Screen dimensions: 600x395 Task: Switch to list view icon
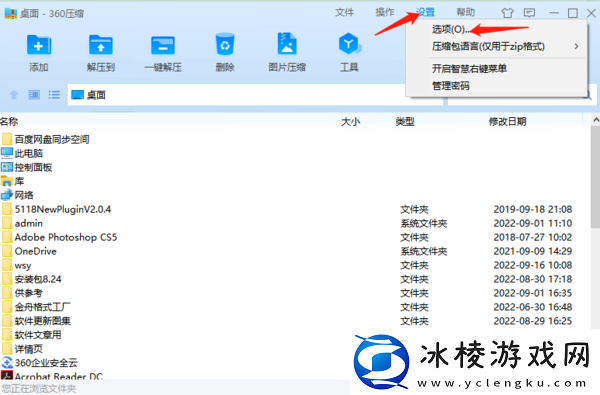[x=54, y=95]
